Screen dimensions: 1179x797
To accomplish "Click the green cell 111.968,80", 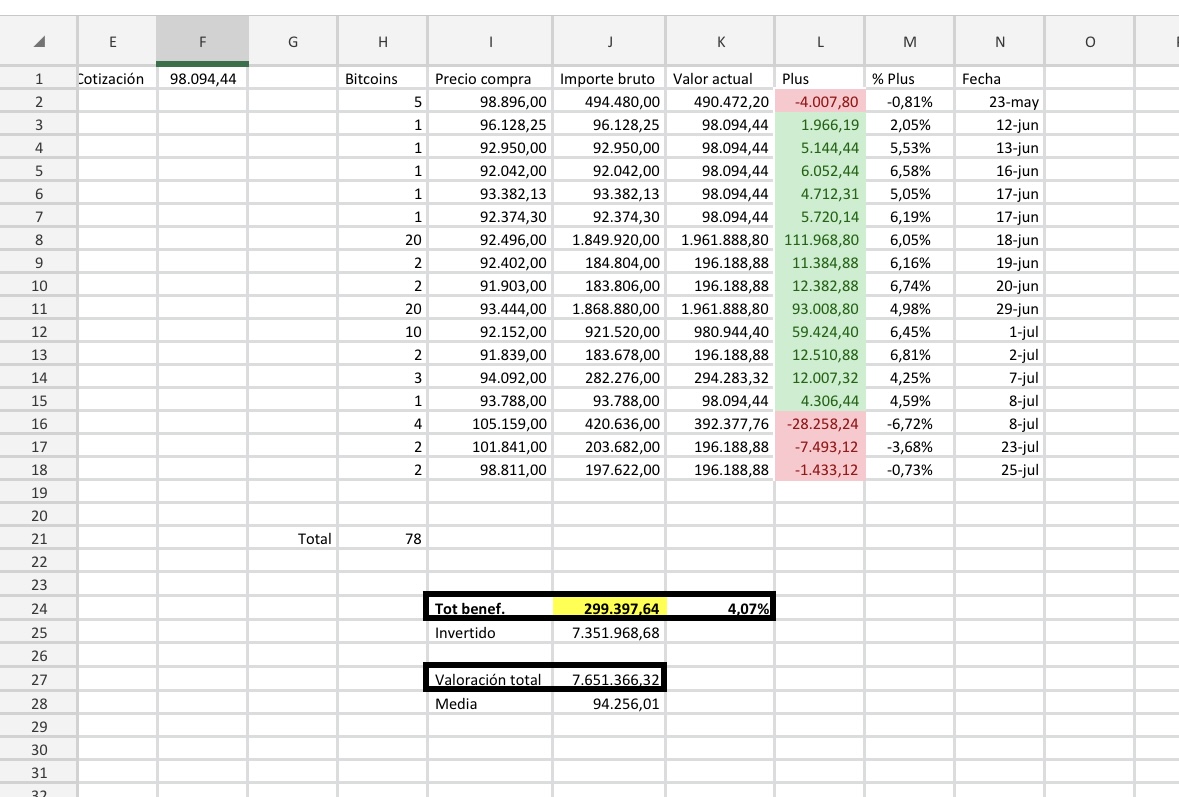I will pyautogui.click(x=820, y=240).
